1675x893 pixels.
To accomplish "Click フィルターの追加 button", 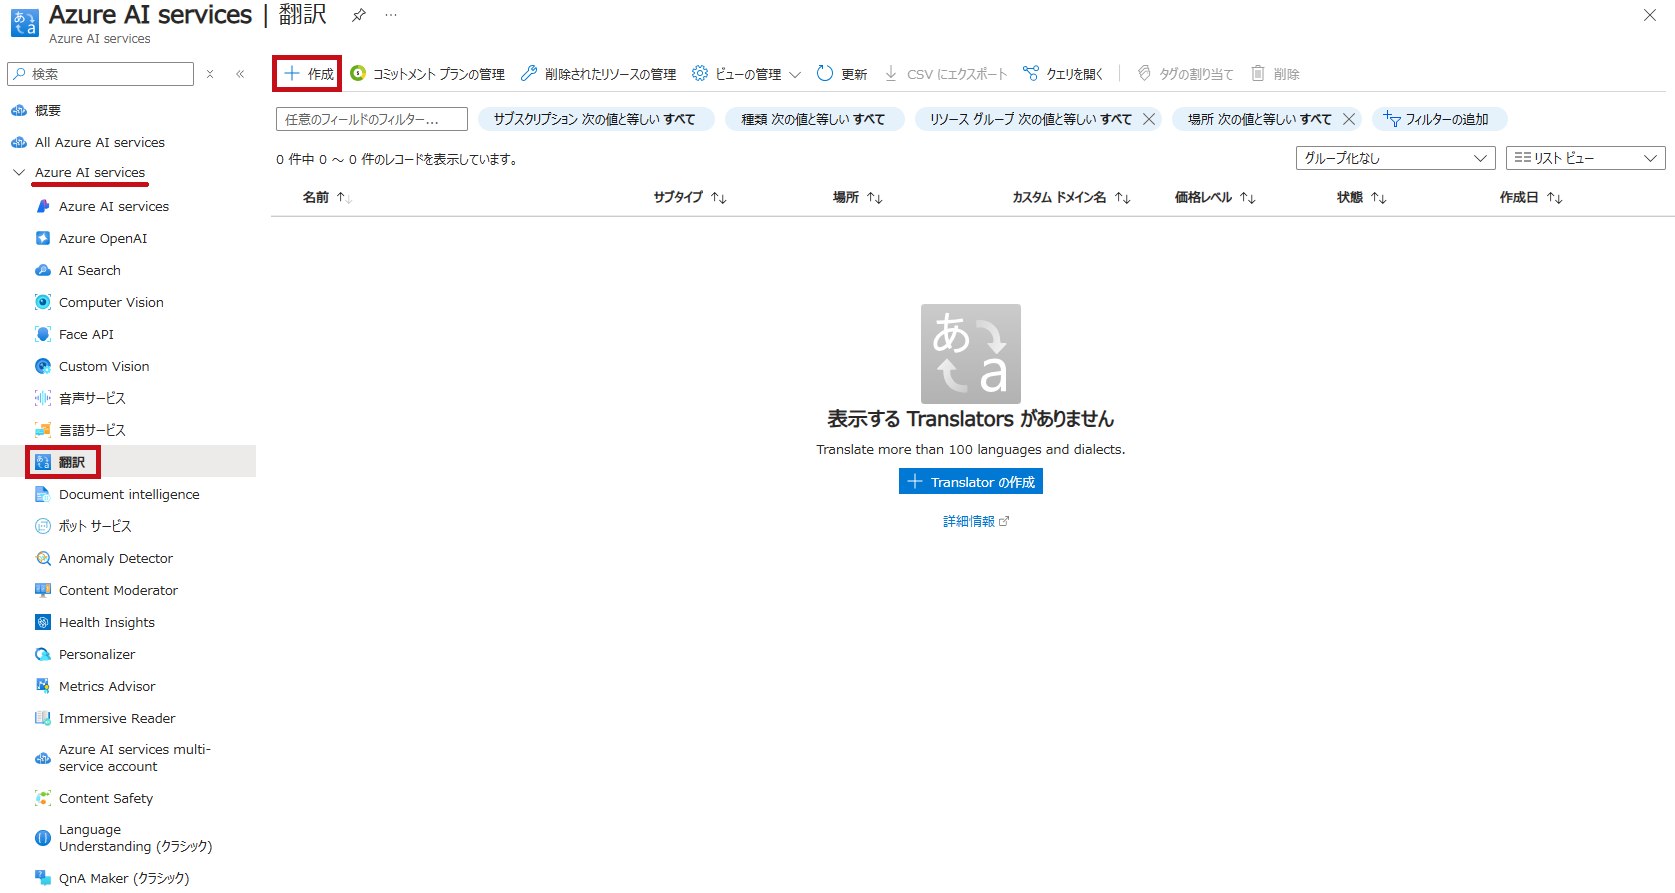I will 1438,119.
